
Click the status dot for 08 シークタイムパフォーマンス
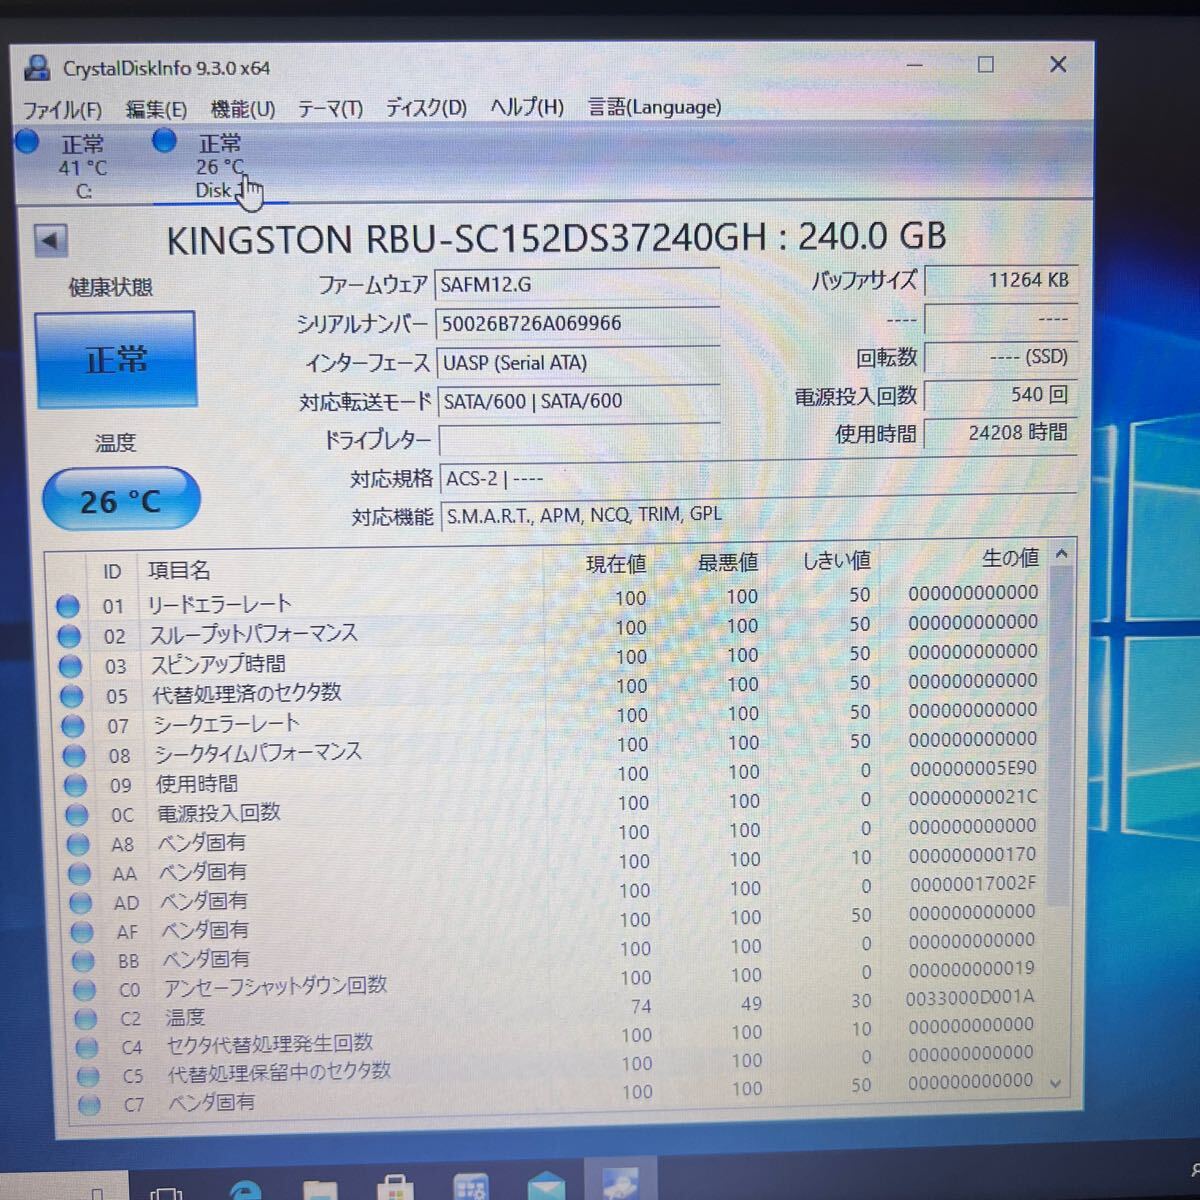[x=74, y=756]
